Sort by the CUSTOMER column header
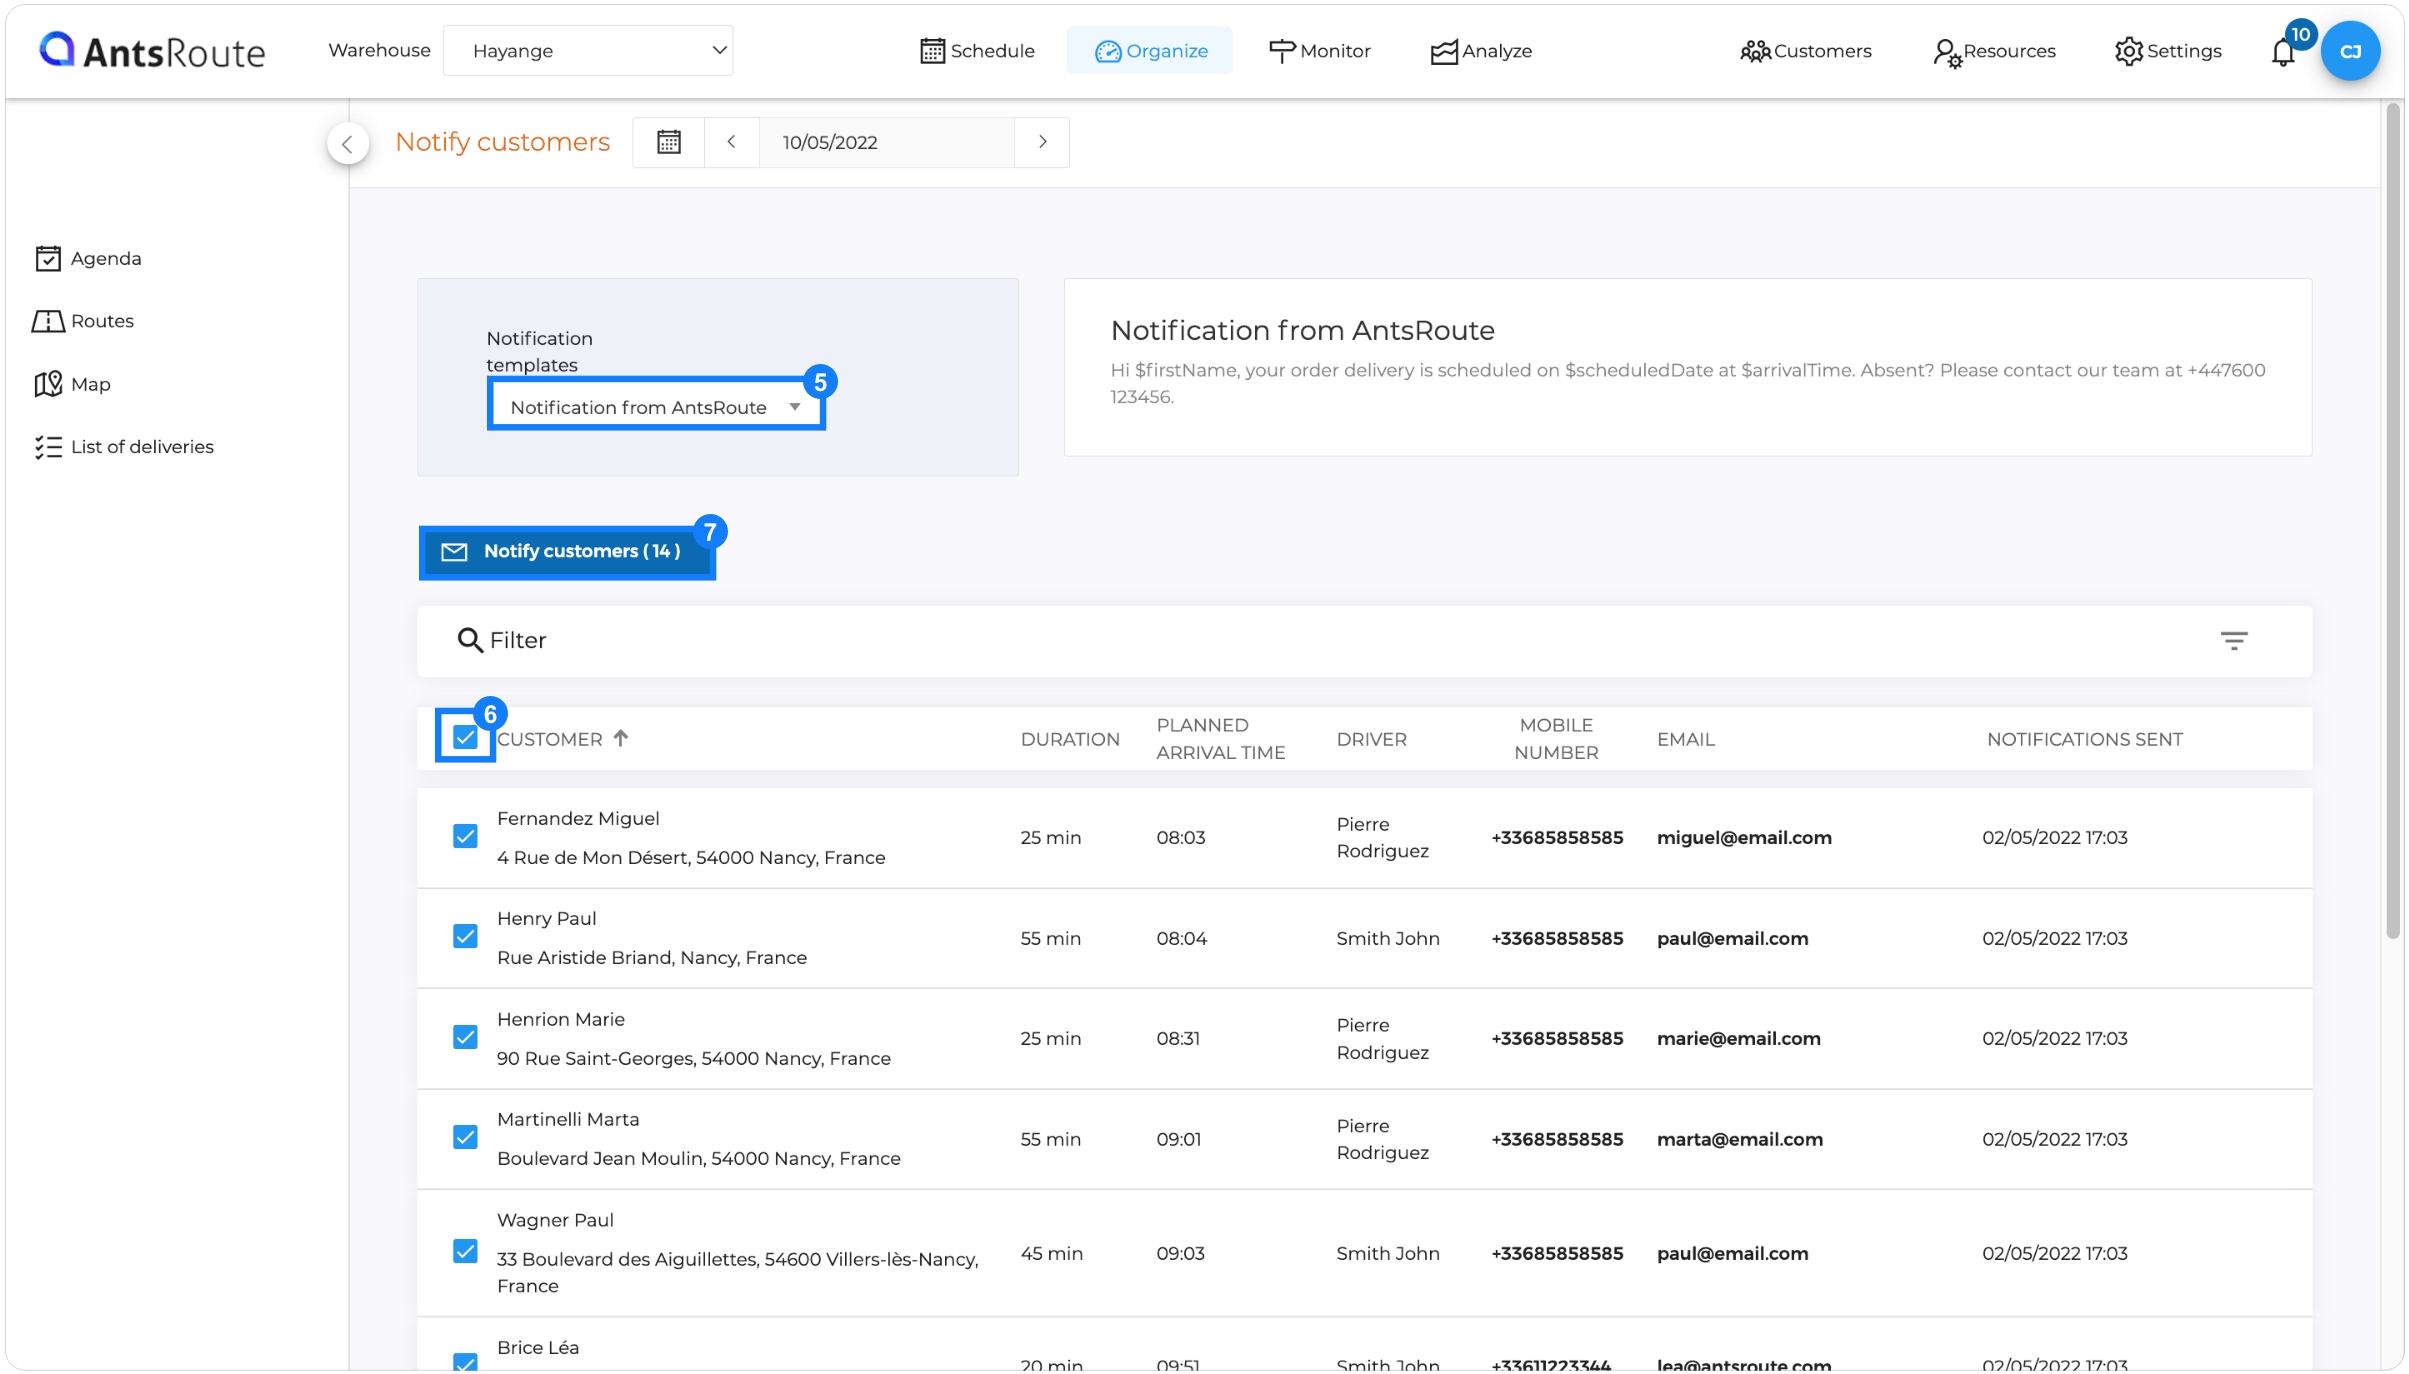 click(x=550, y=739)
